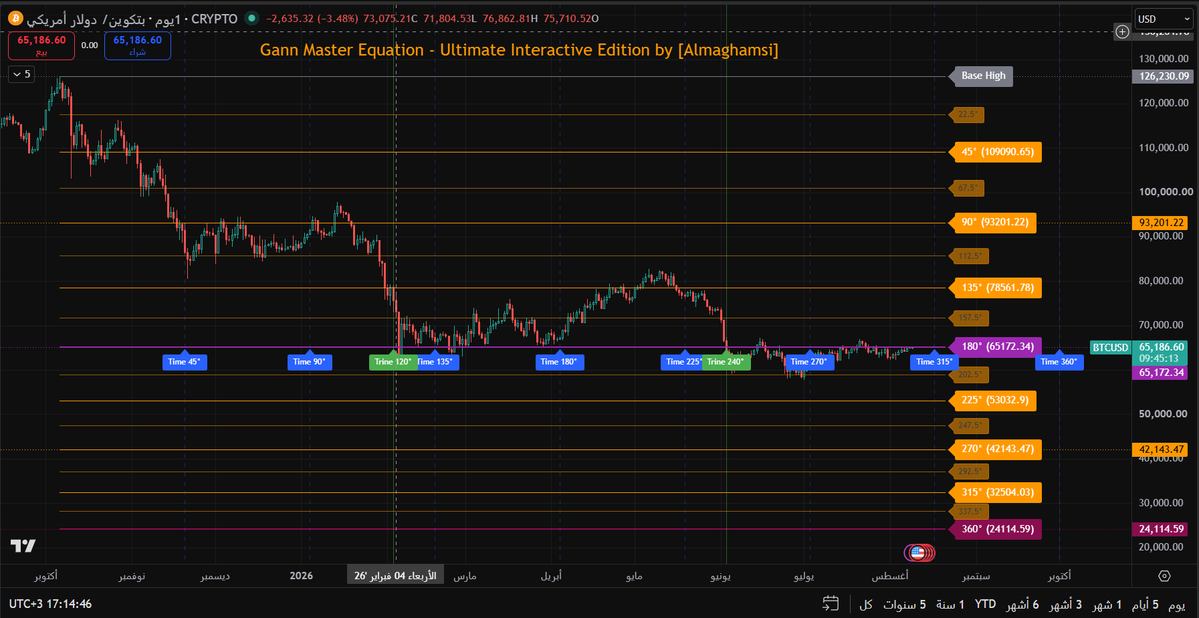
Task: Click the Time 360° marker
Action: tap(1059, 362)
